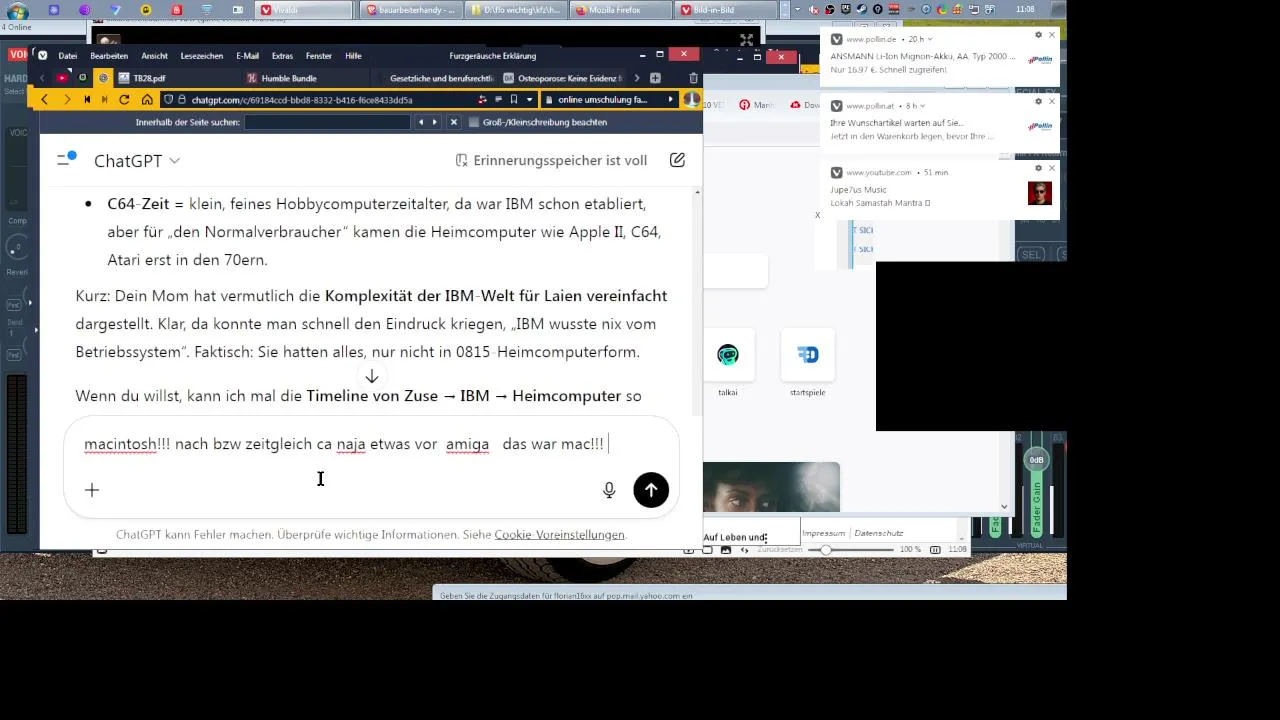Expand the search field dropdown arrow
Viewport: 1280px width, 720px height.
[x=671, y=100]
